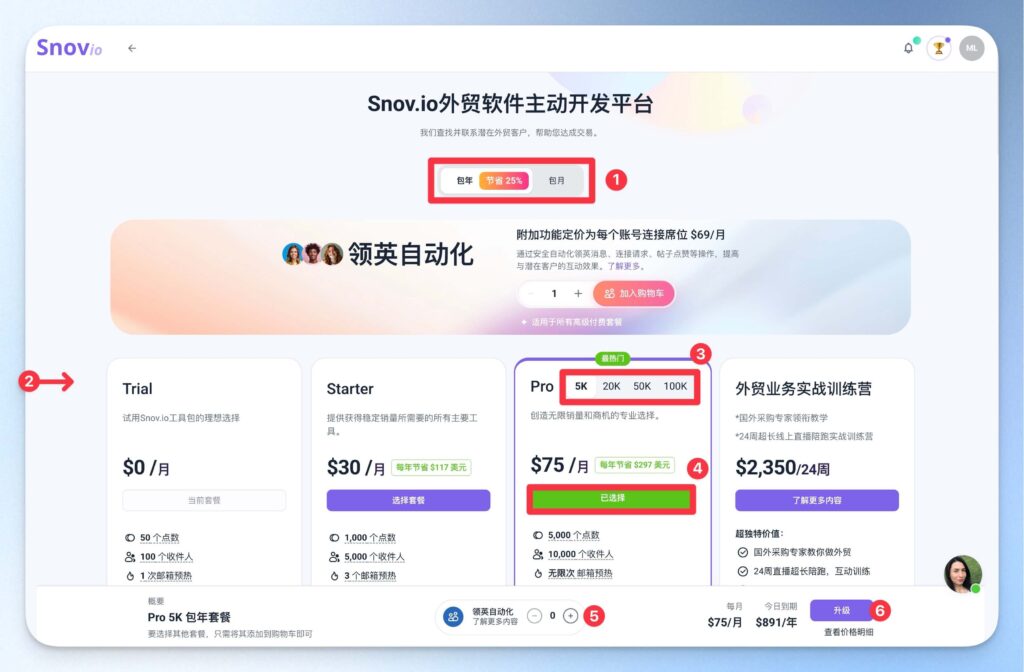The height and width of the screenshot is (672, 1024).
Task: Click the 每年节省 $297 美元 badge
Action: click(x=635, y=465)
